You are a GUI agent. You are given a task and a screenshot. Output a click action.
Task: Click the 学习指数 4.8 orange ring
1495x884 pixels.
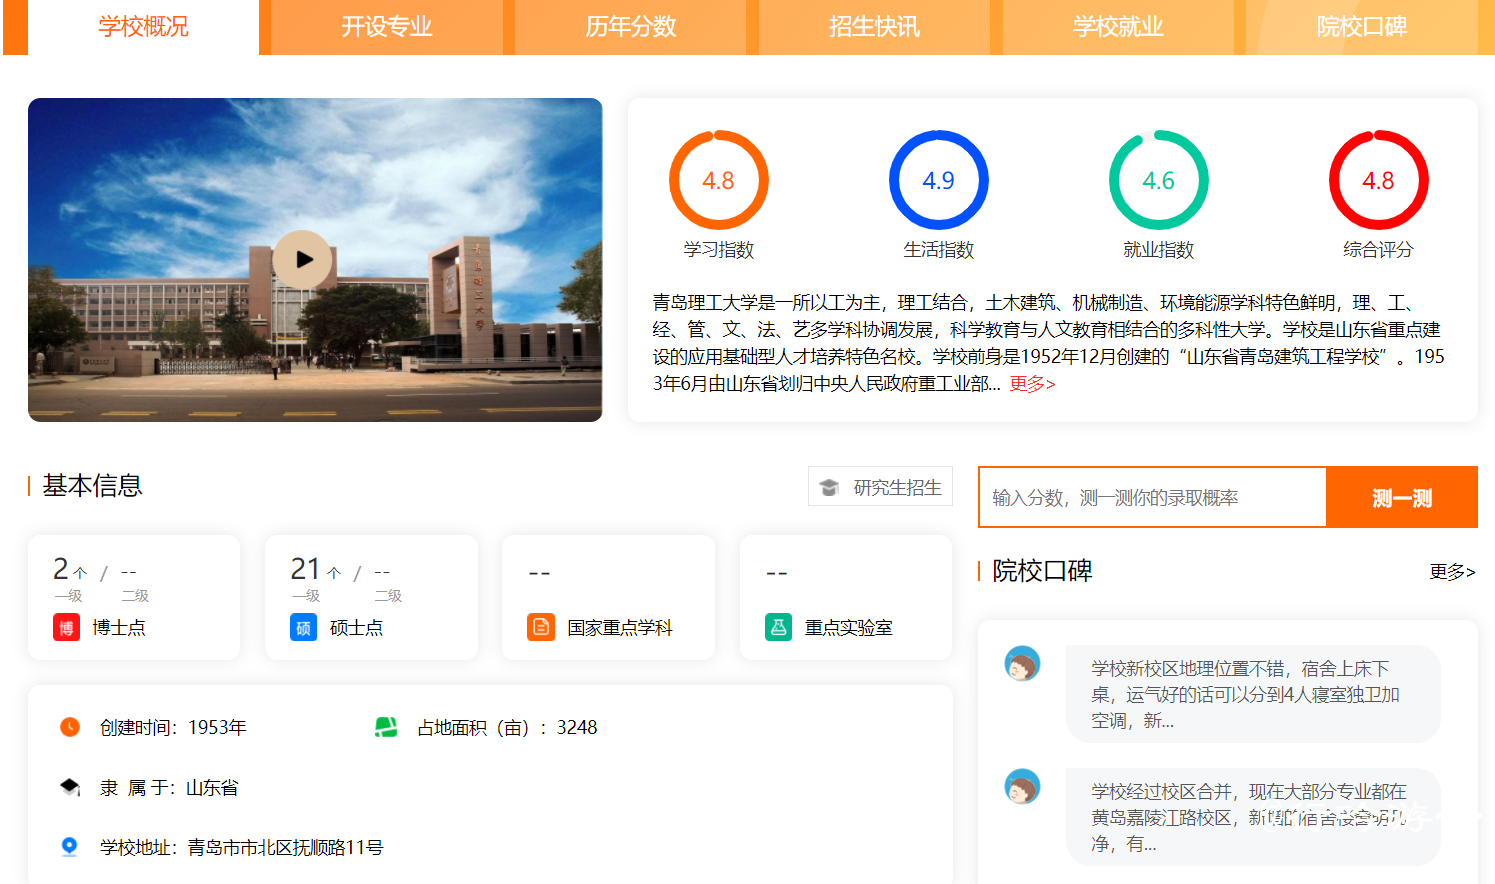pos(718,180)
